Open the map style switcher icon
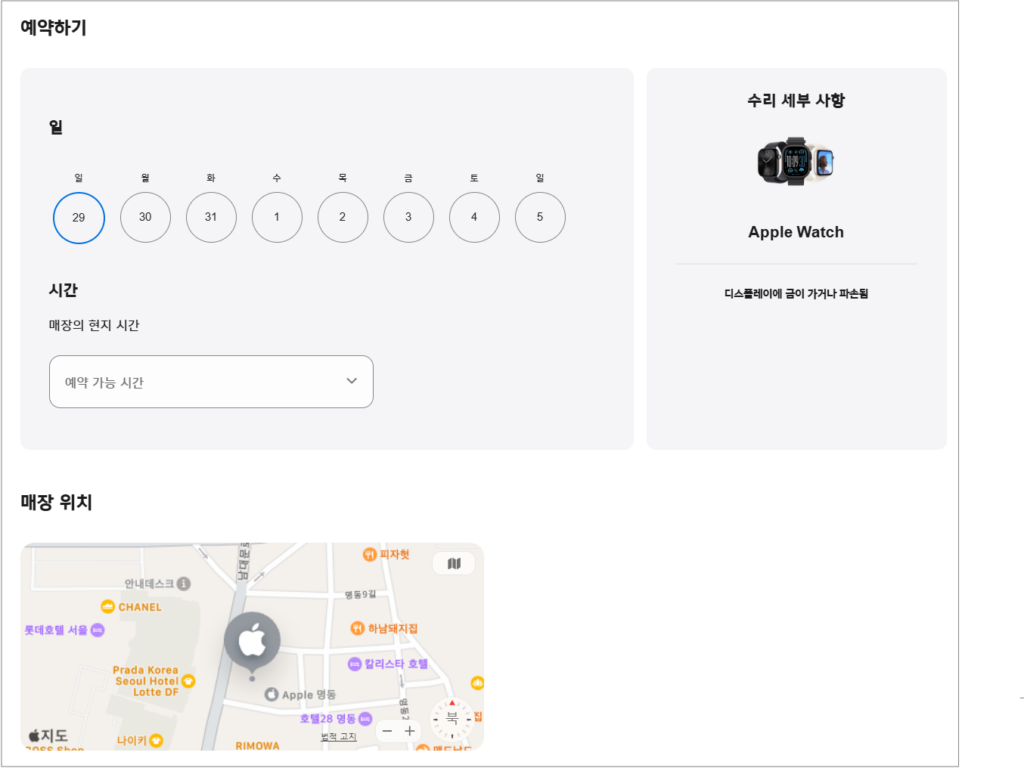 (455, 563)
